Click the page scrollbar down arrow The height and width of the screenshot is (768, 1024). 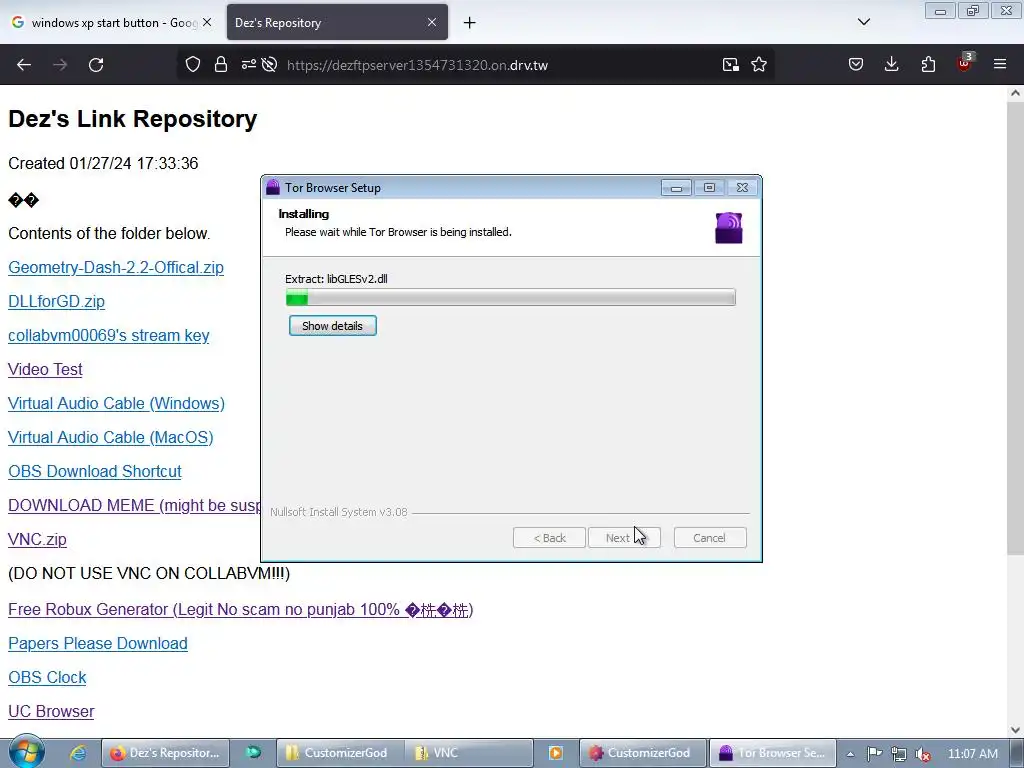[x=1015, y=729]
